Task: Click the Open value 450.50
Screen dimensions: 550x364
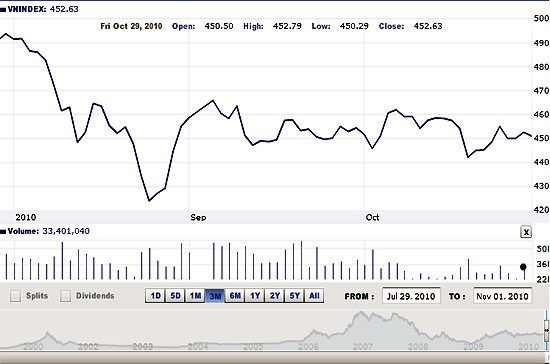Action: (219, 26)
